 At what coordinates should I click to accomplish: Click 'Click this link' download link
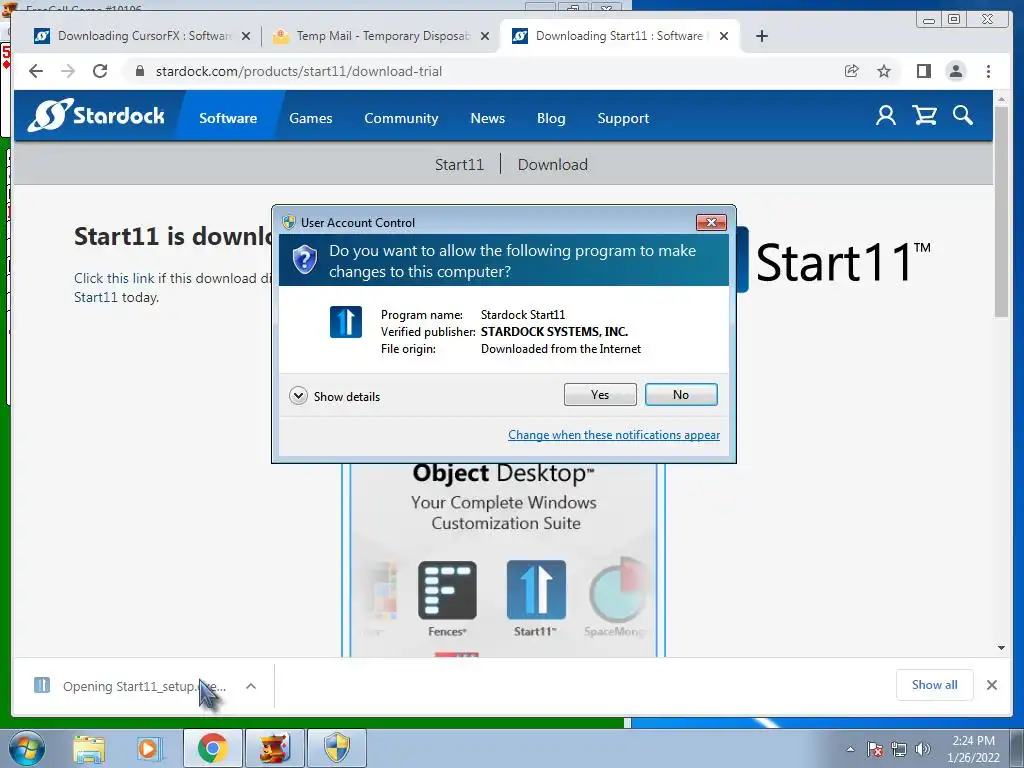tap(114, 278)
